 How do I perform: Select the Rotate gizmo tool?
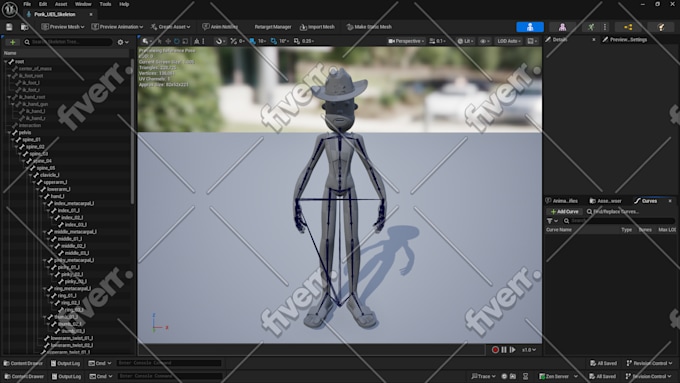pos(177,41)
